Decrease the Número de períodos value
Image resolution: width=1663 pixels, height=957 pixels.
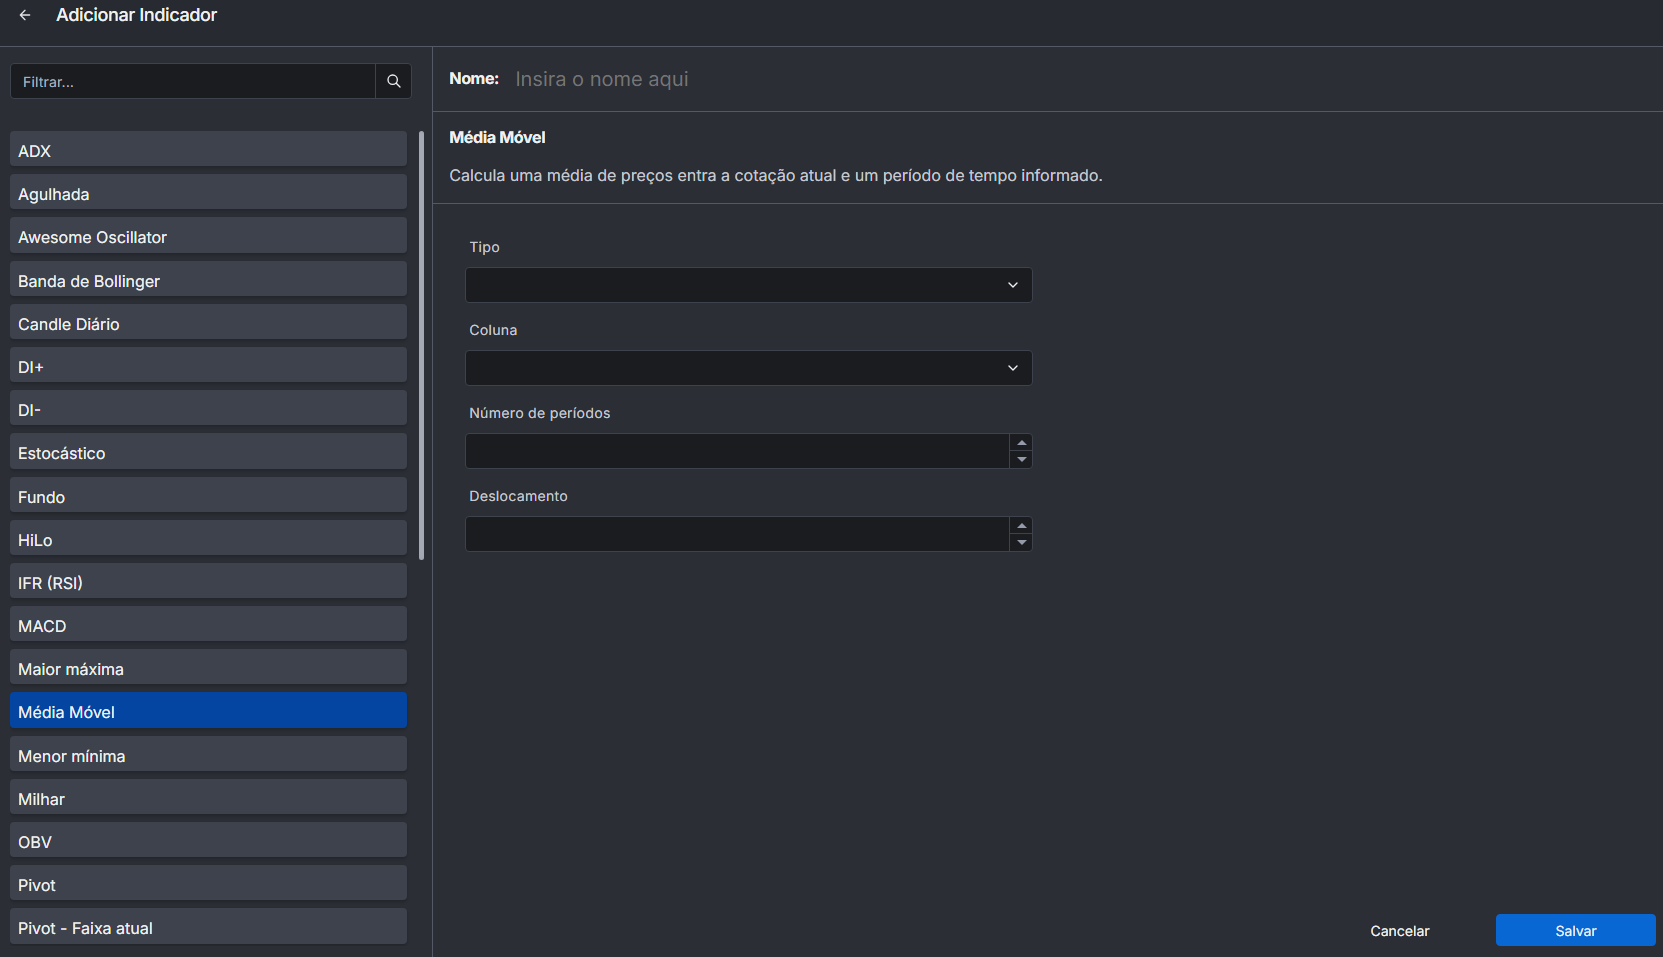(1021, 460)
